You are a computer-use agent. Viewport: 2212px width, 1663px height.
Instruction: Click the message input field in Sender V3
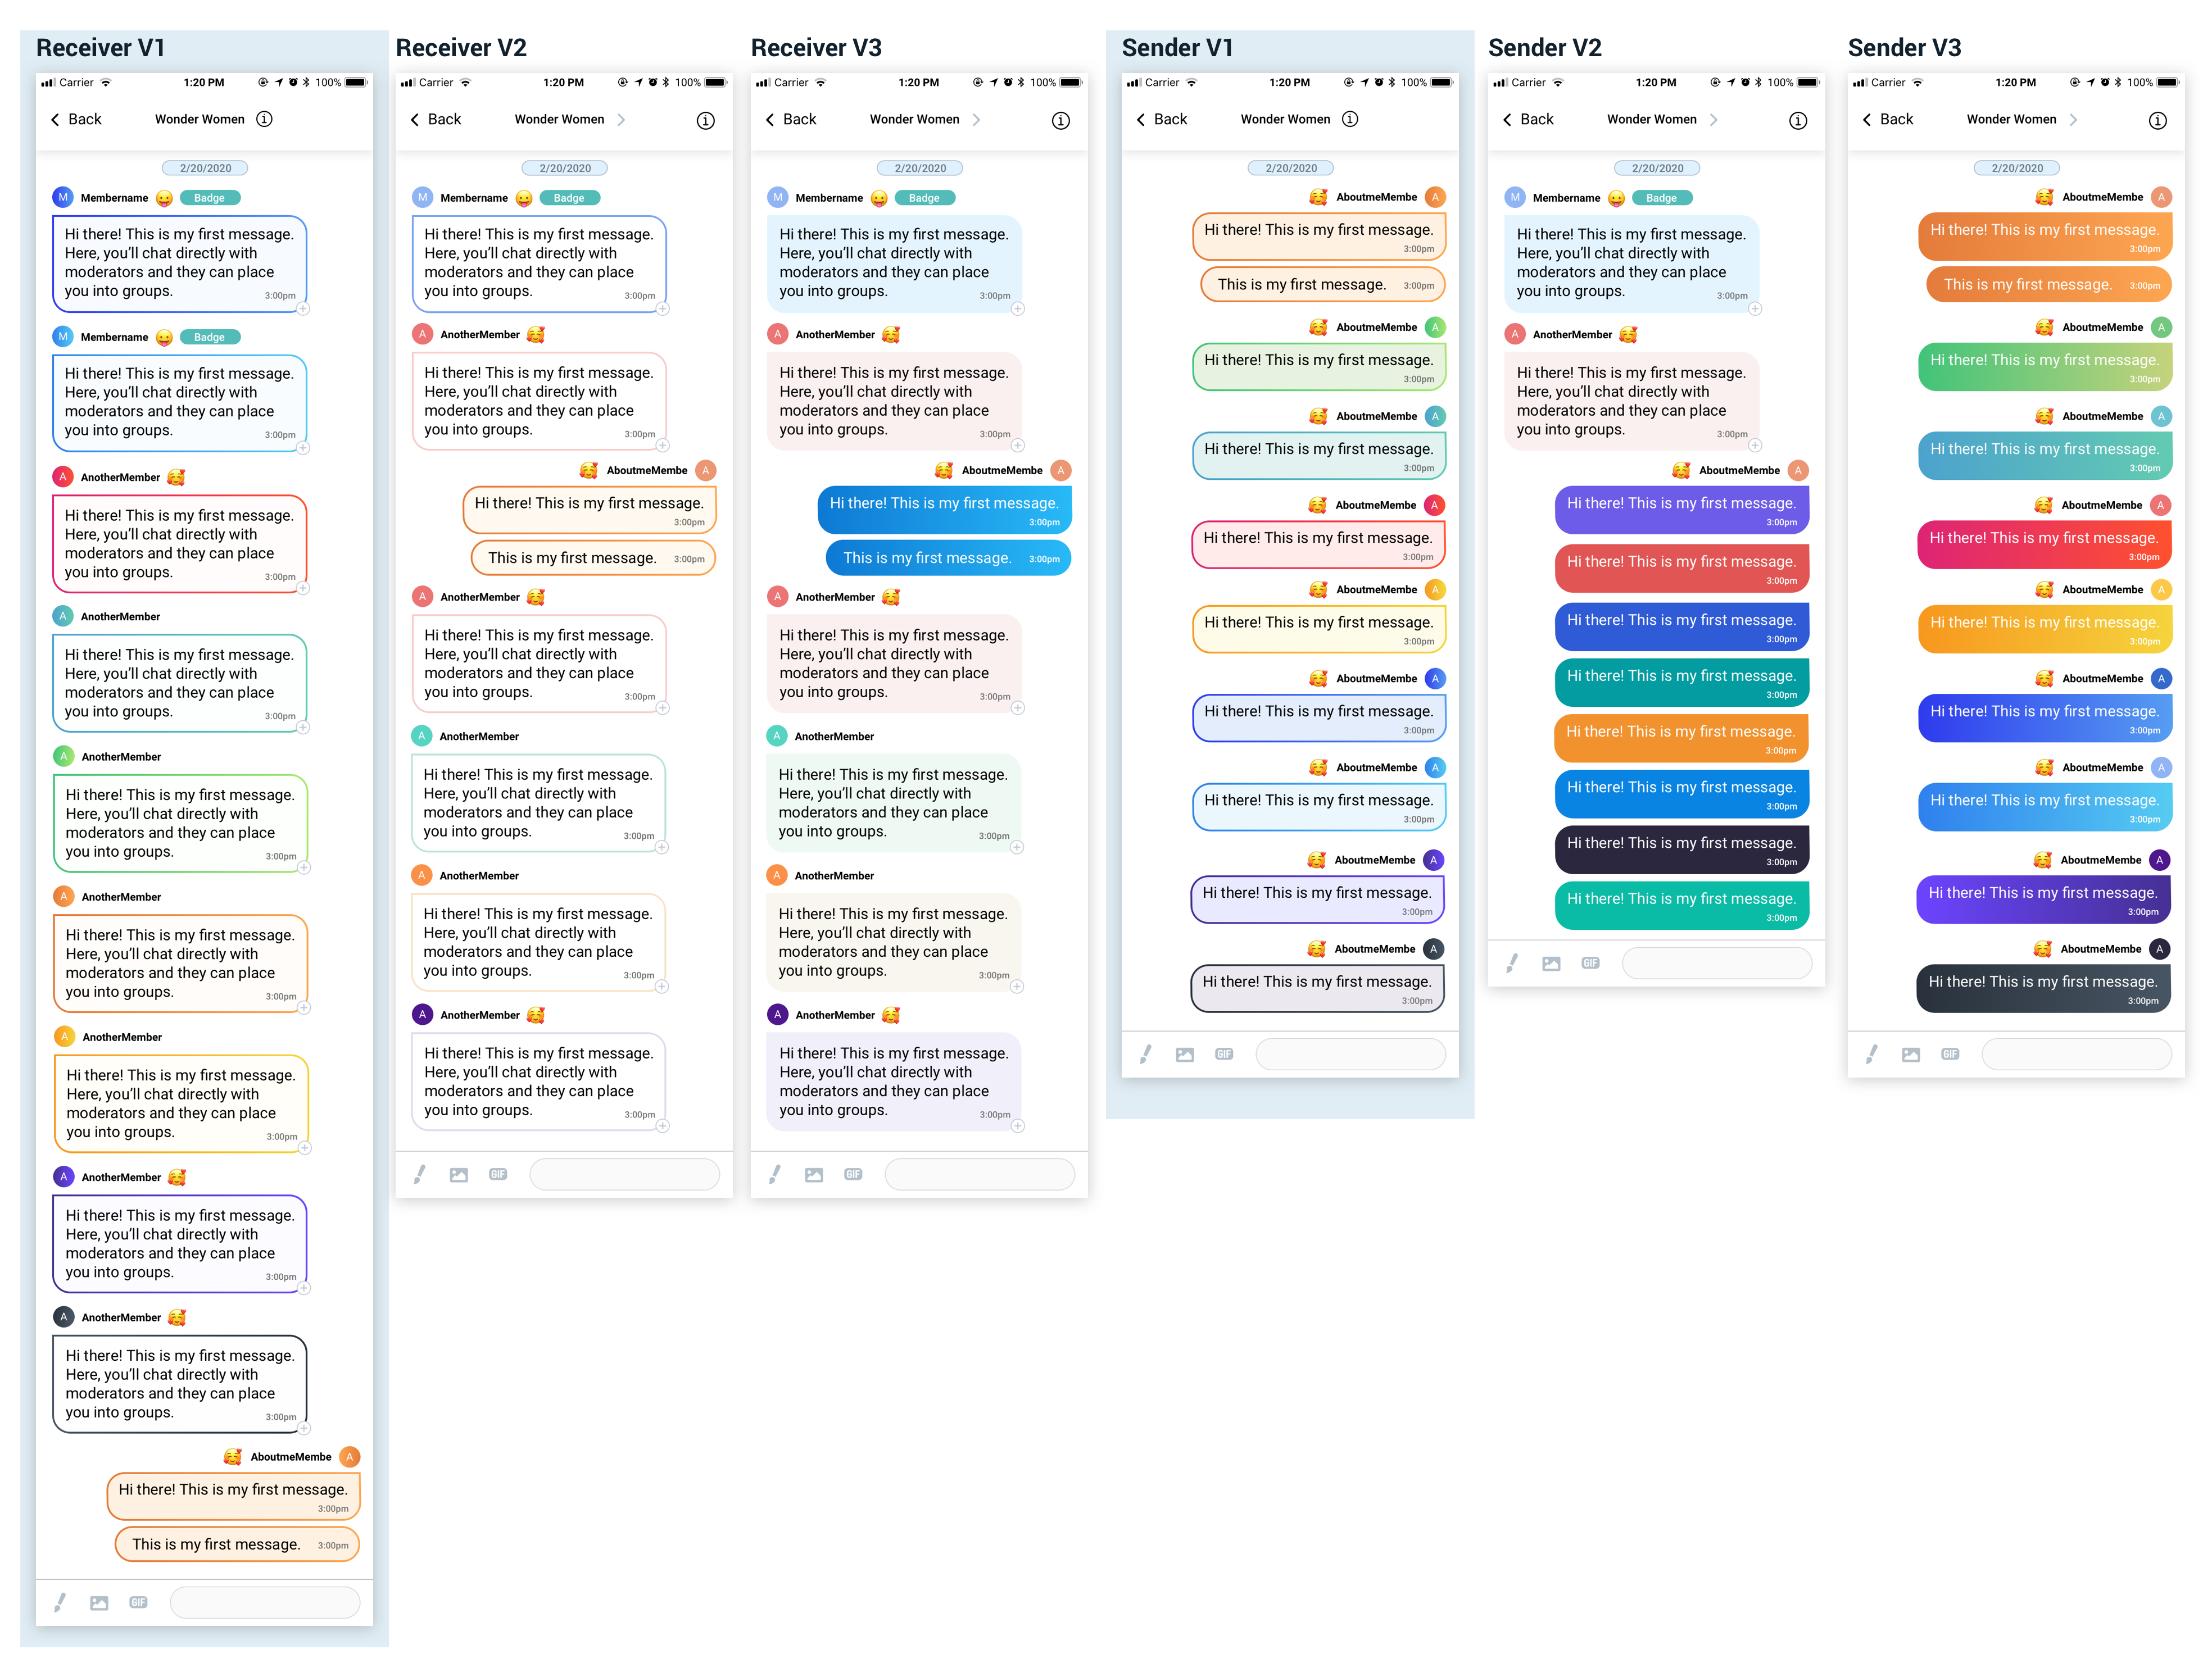tap(2076, 1054)
